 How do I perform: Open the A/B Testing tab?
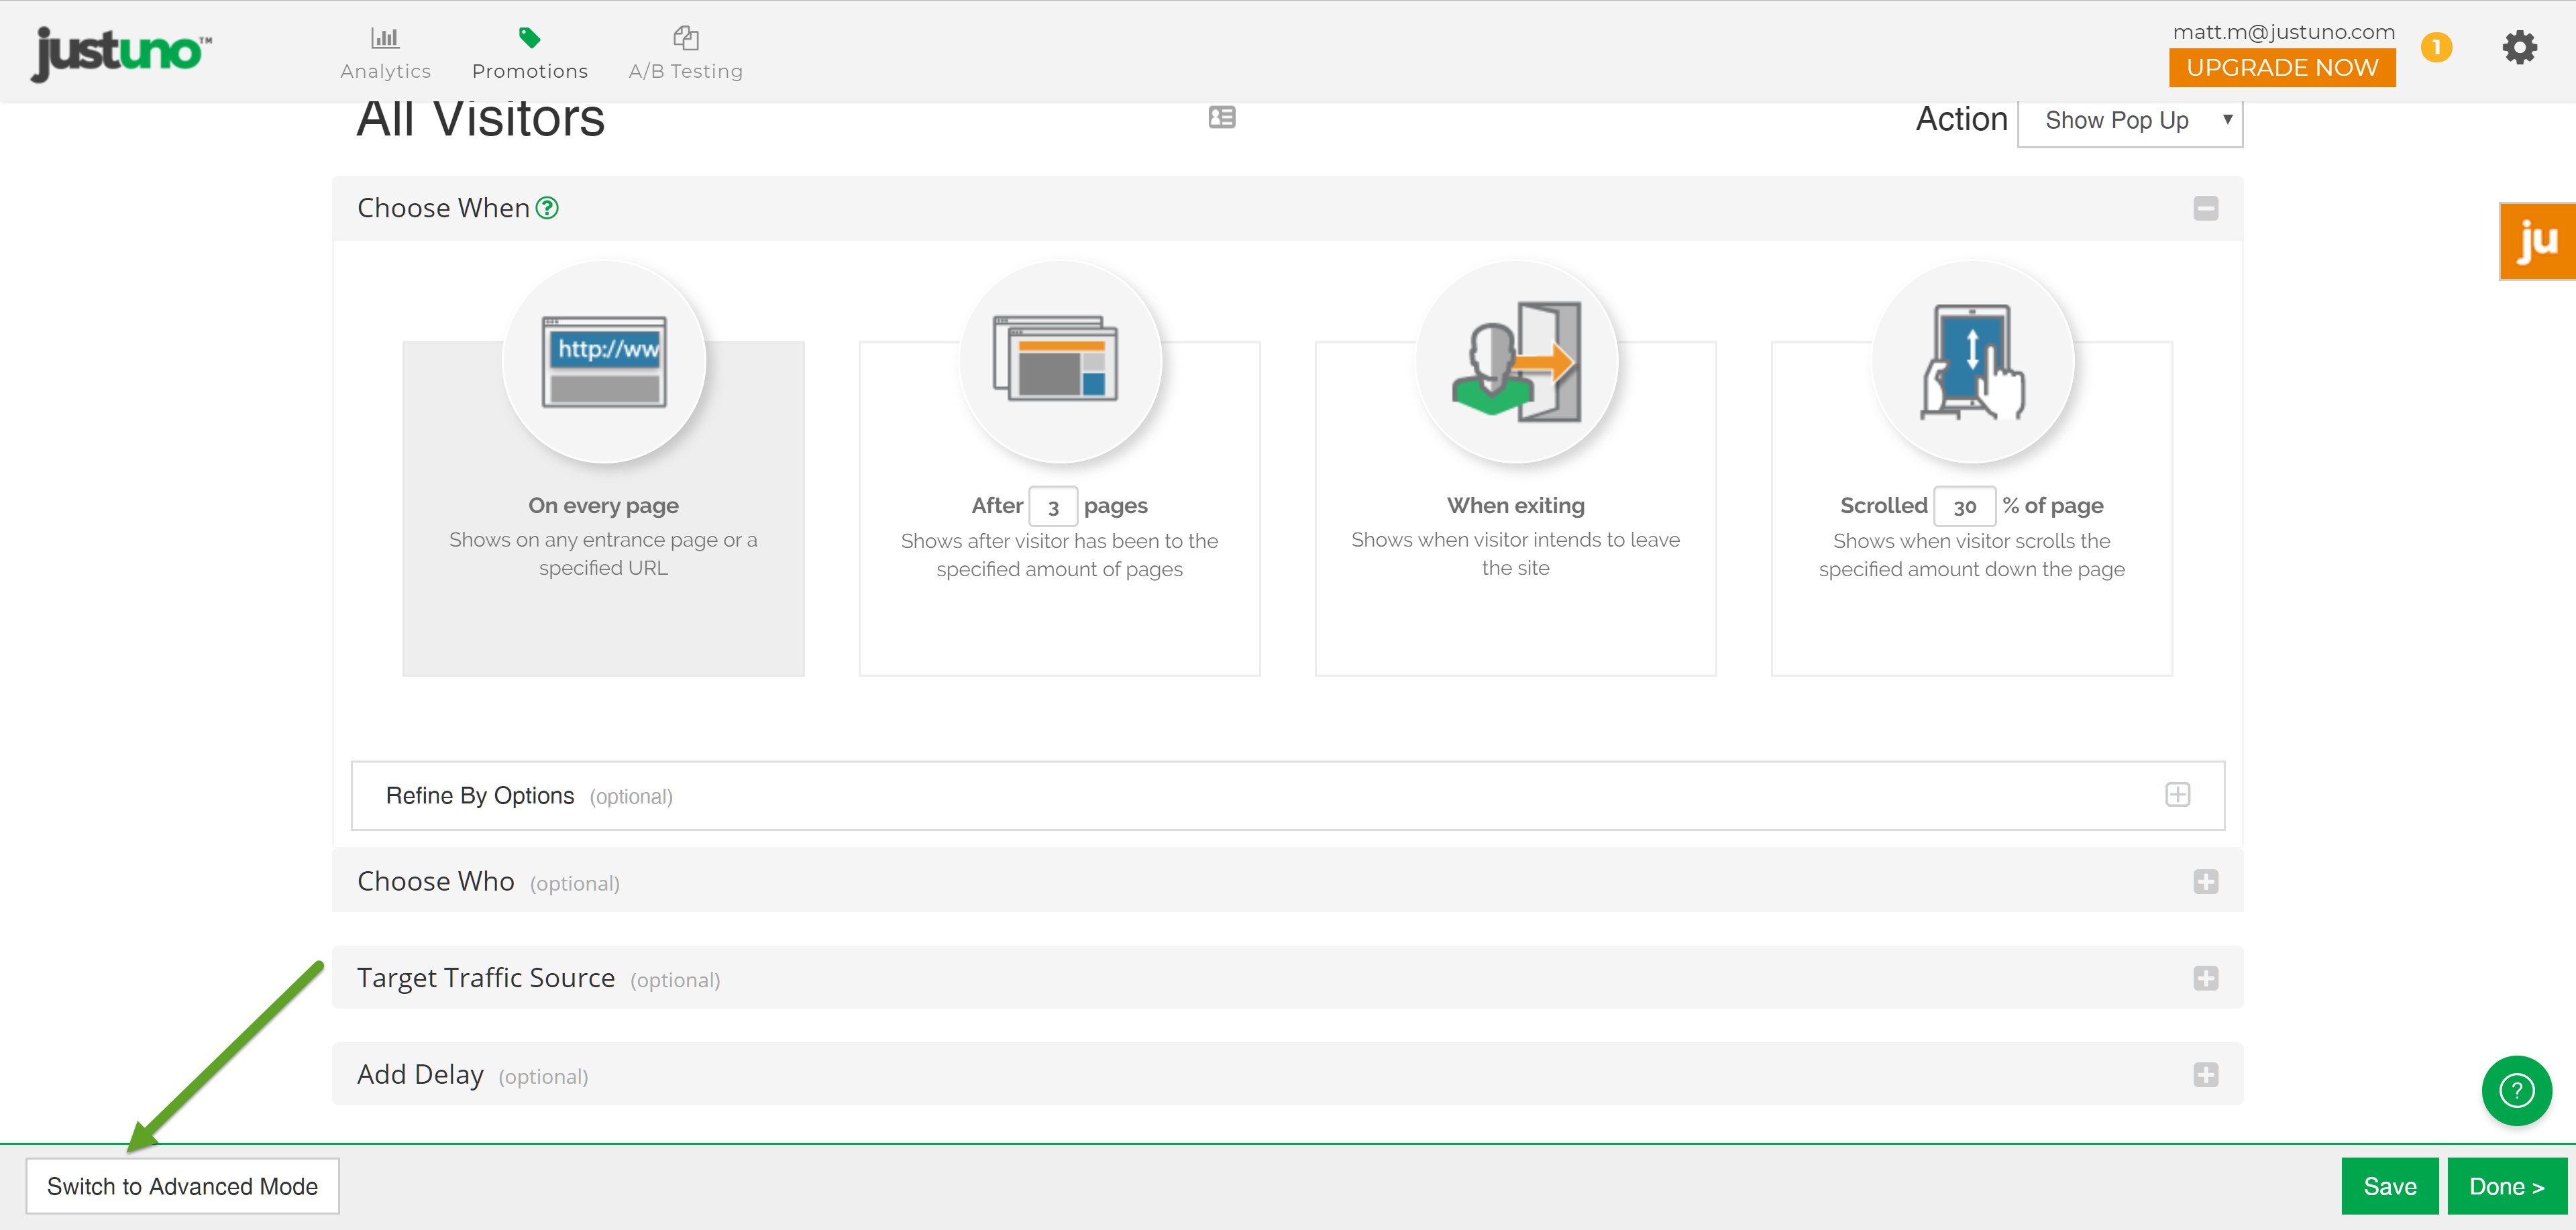(x=685, y=54)
